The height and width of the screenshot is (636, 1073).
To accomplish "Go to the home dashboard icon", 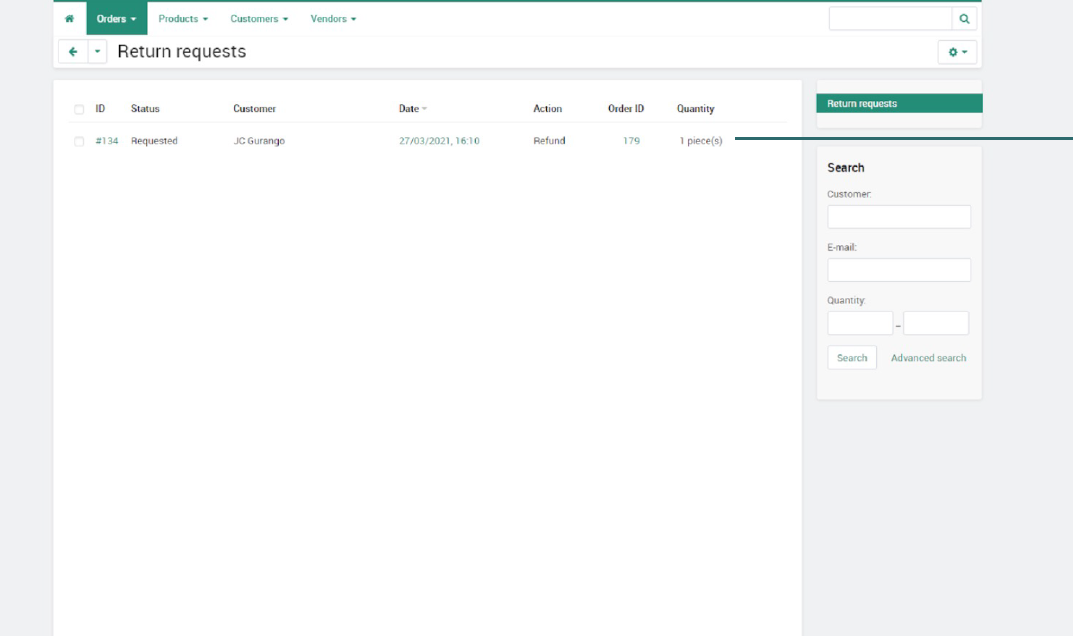I will point(69,18).
